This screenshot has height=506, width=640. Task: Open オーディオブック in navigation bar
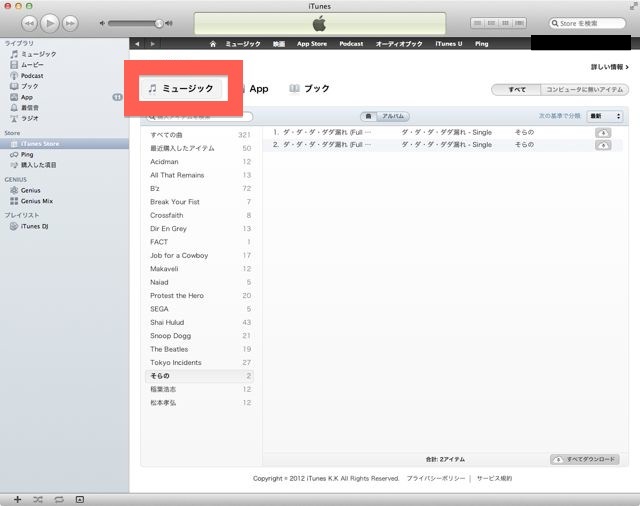399,44
